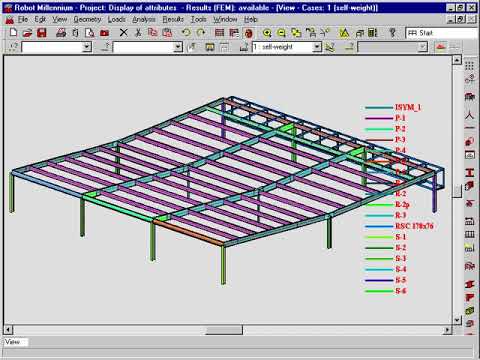Click the bar selection input field
This screenshot has height=360, width=480.
[144, 47]
